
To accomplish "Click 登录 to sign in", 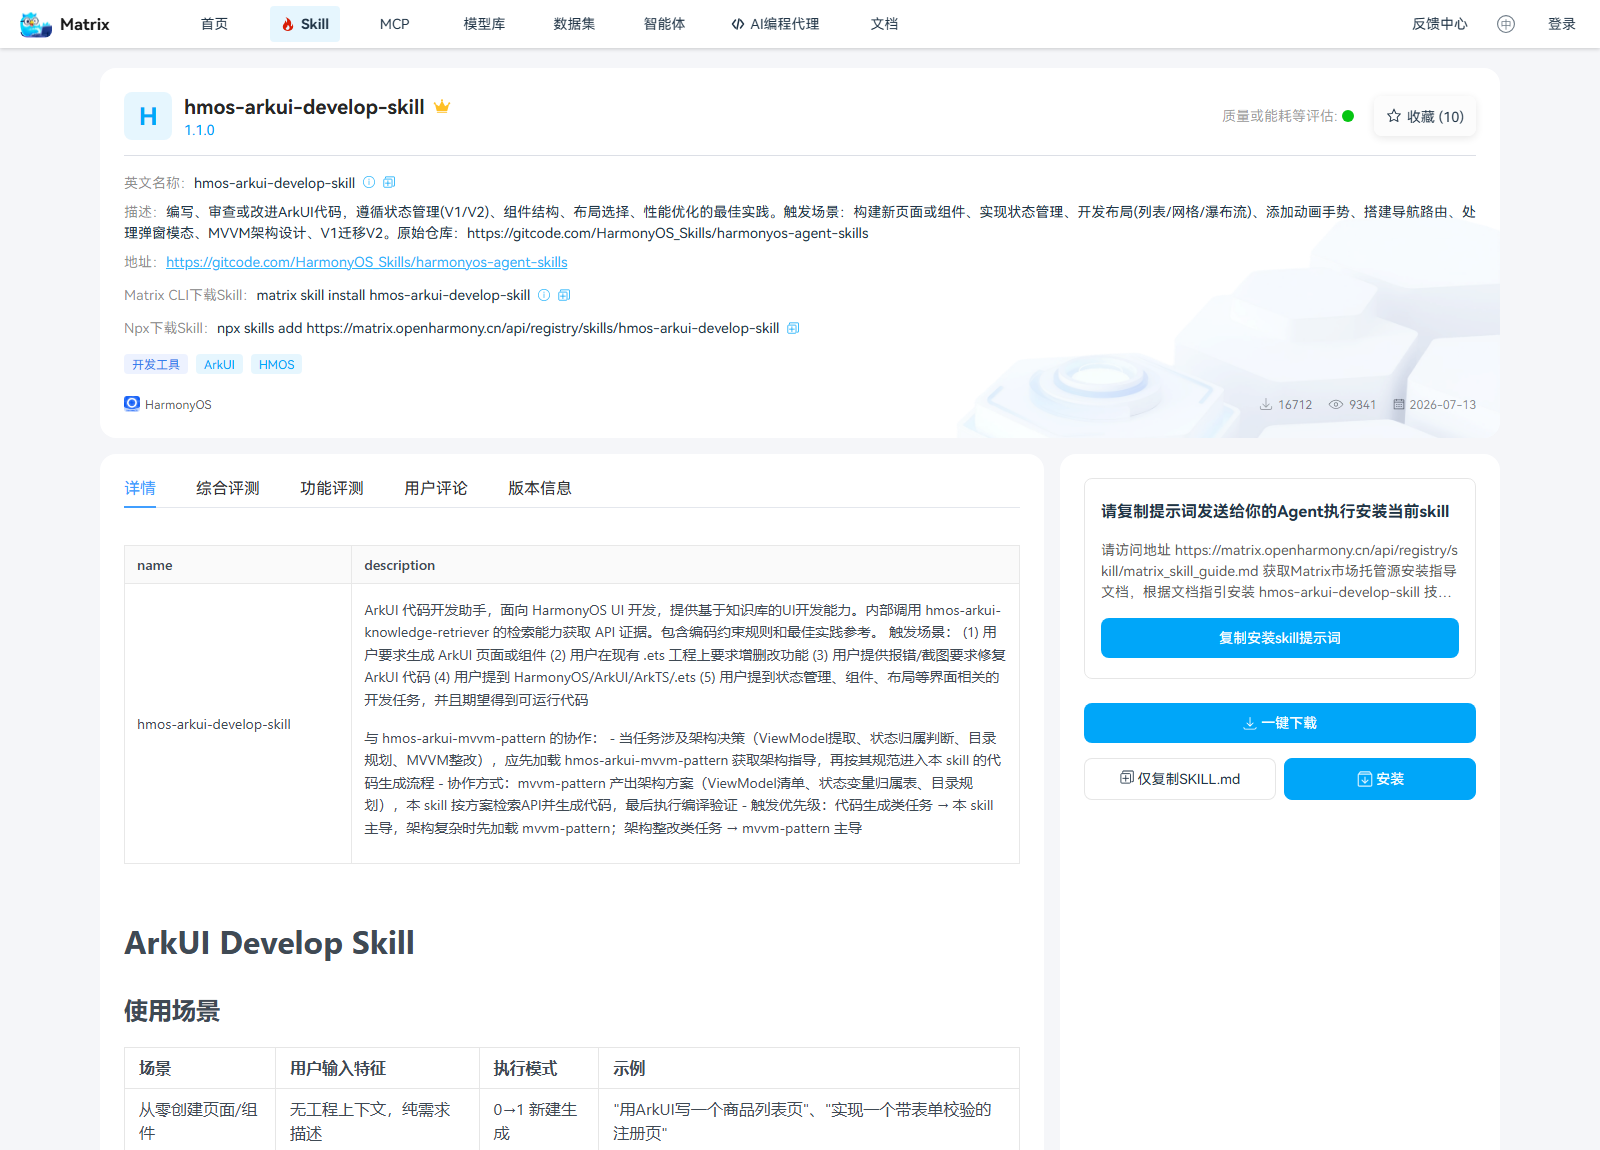I will point(1562,24).
